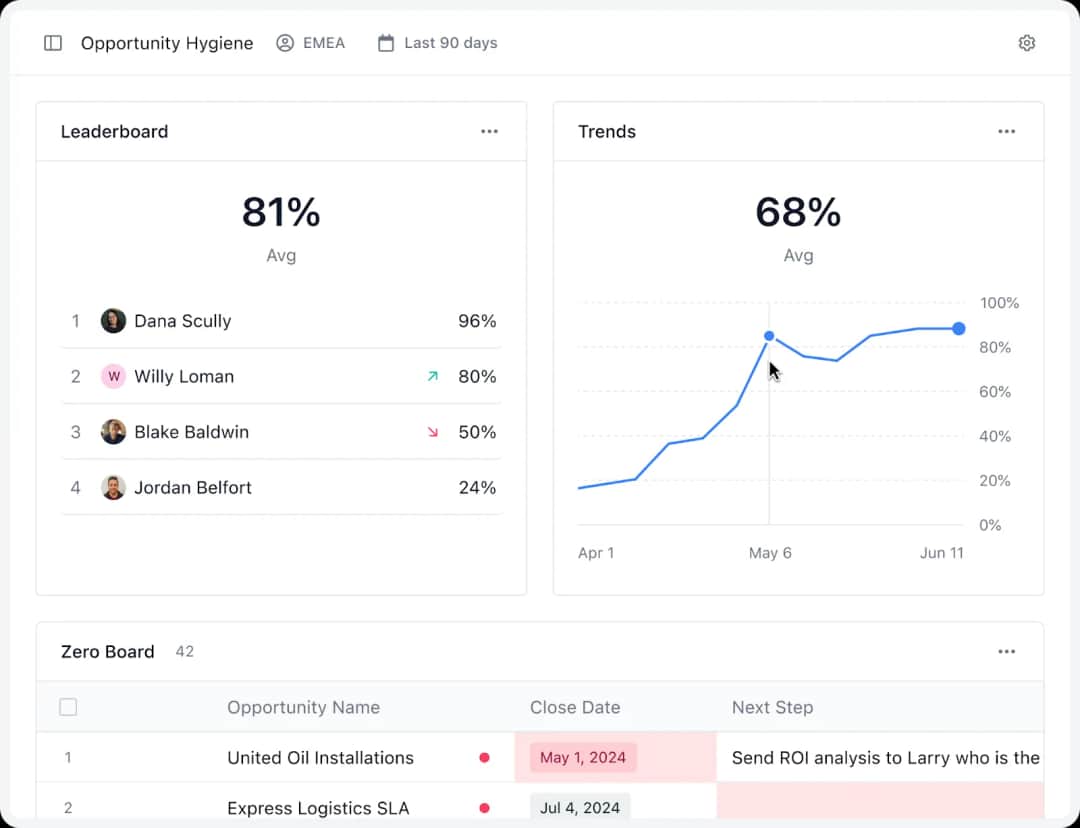This screenshot has width=1080, height=828.
Task: Click the May 6 data point on trend line
Action: tap(769, 336)
